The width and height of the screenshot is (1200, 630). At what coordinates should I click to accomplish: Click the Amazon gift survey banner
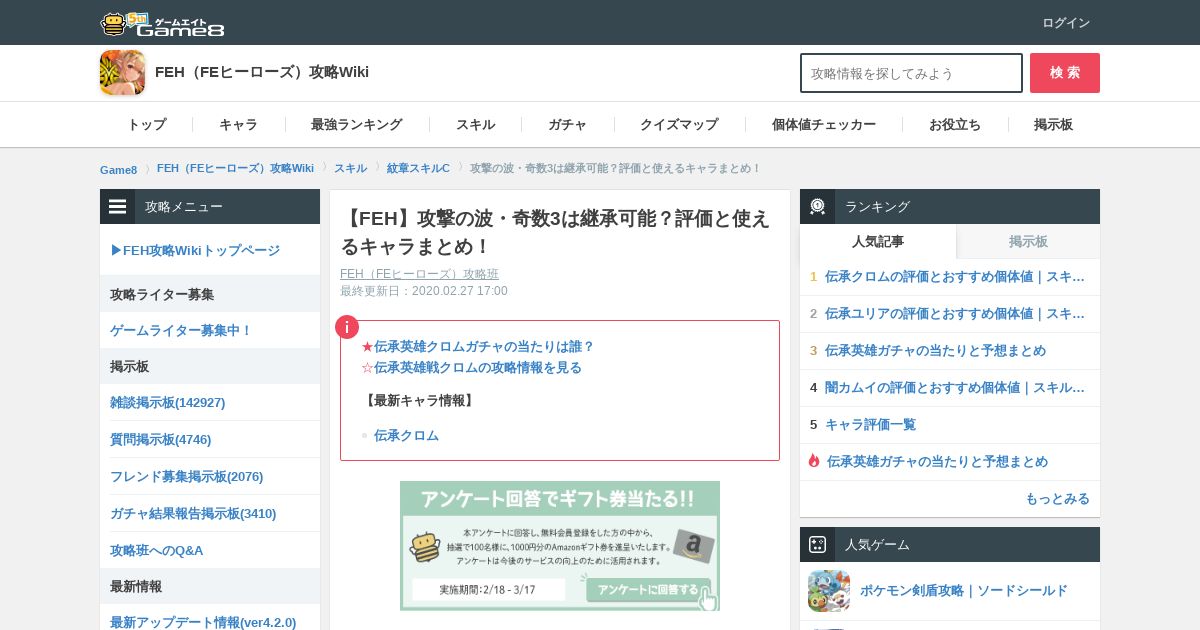pyautogui.click(x=560, y=546)
